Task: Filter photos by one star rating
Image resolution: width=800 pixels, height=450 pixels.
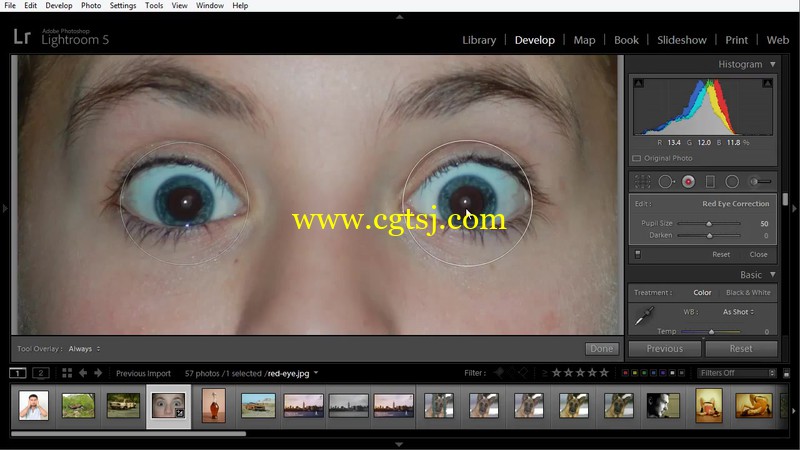Action: 557,373
